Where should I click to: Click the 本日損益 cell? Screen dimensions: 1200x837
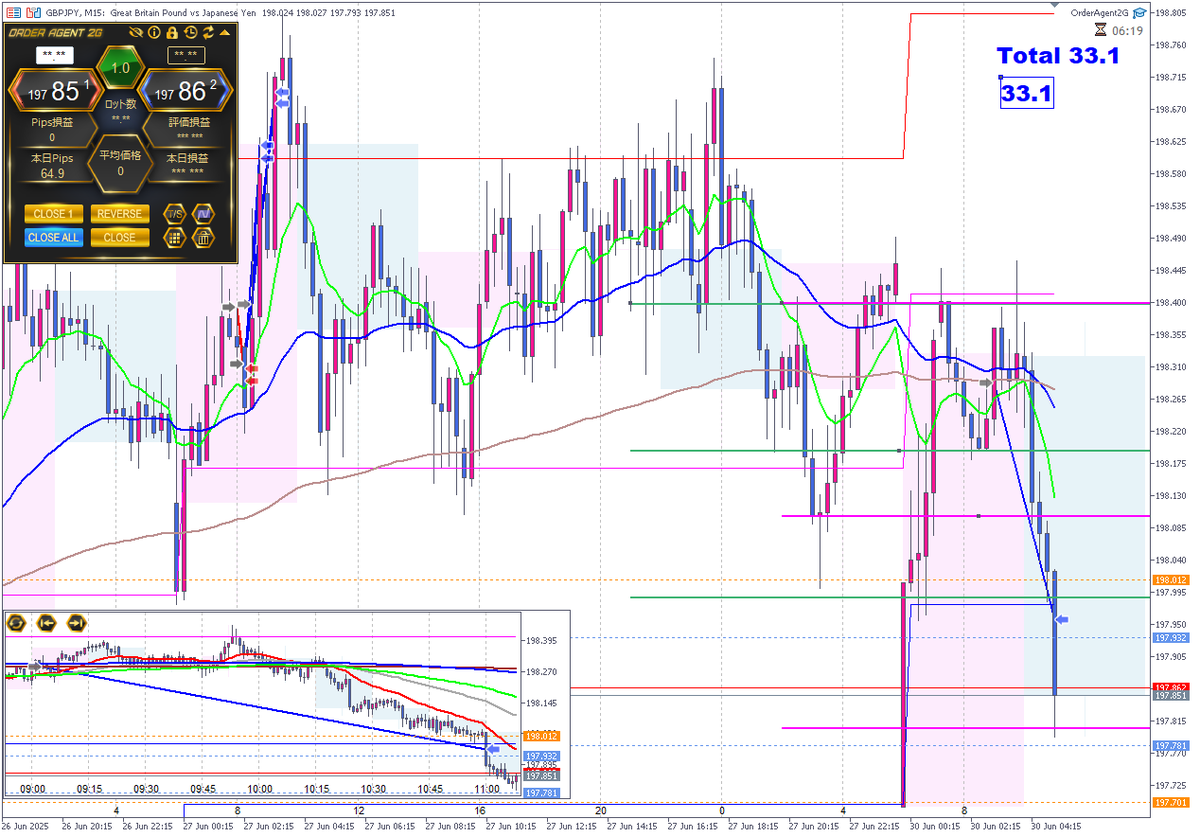click(x=187, y=165)
